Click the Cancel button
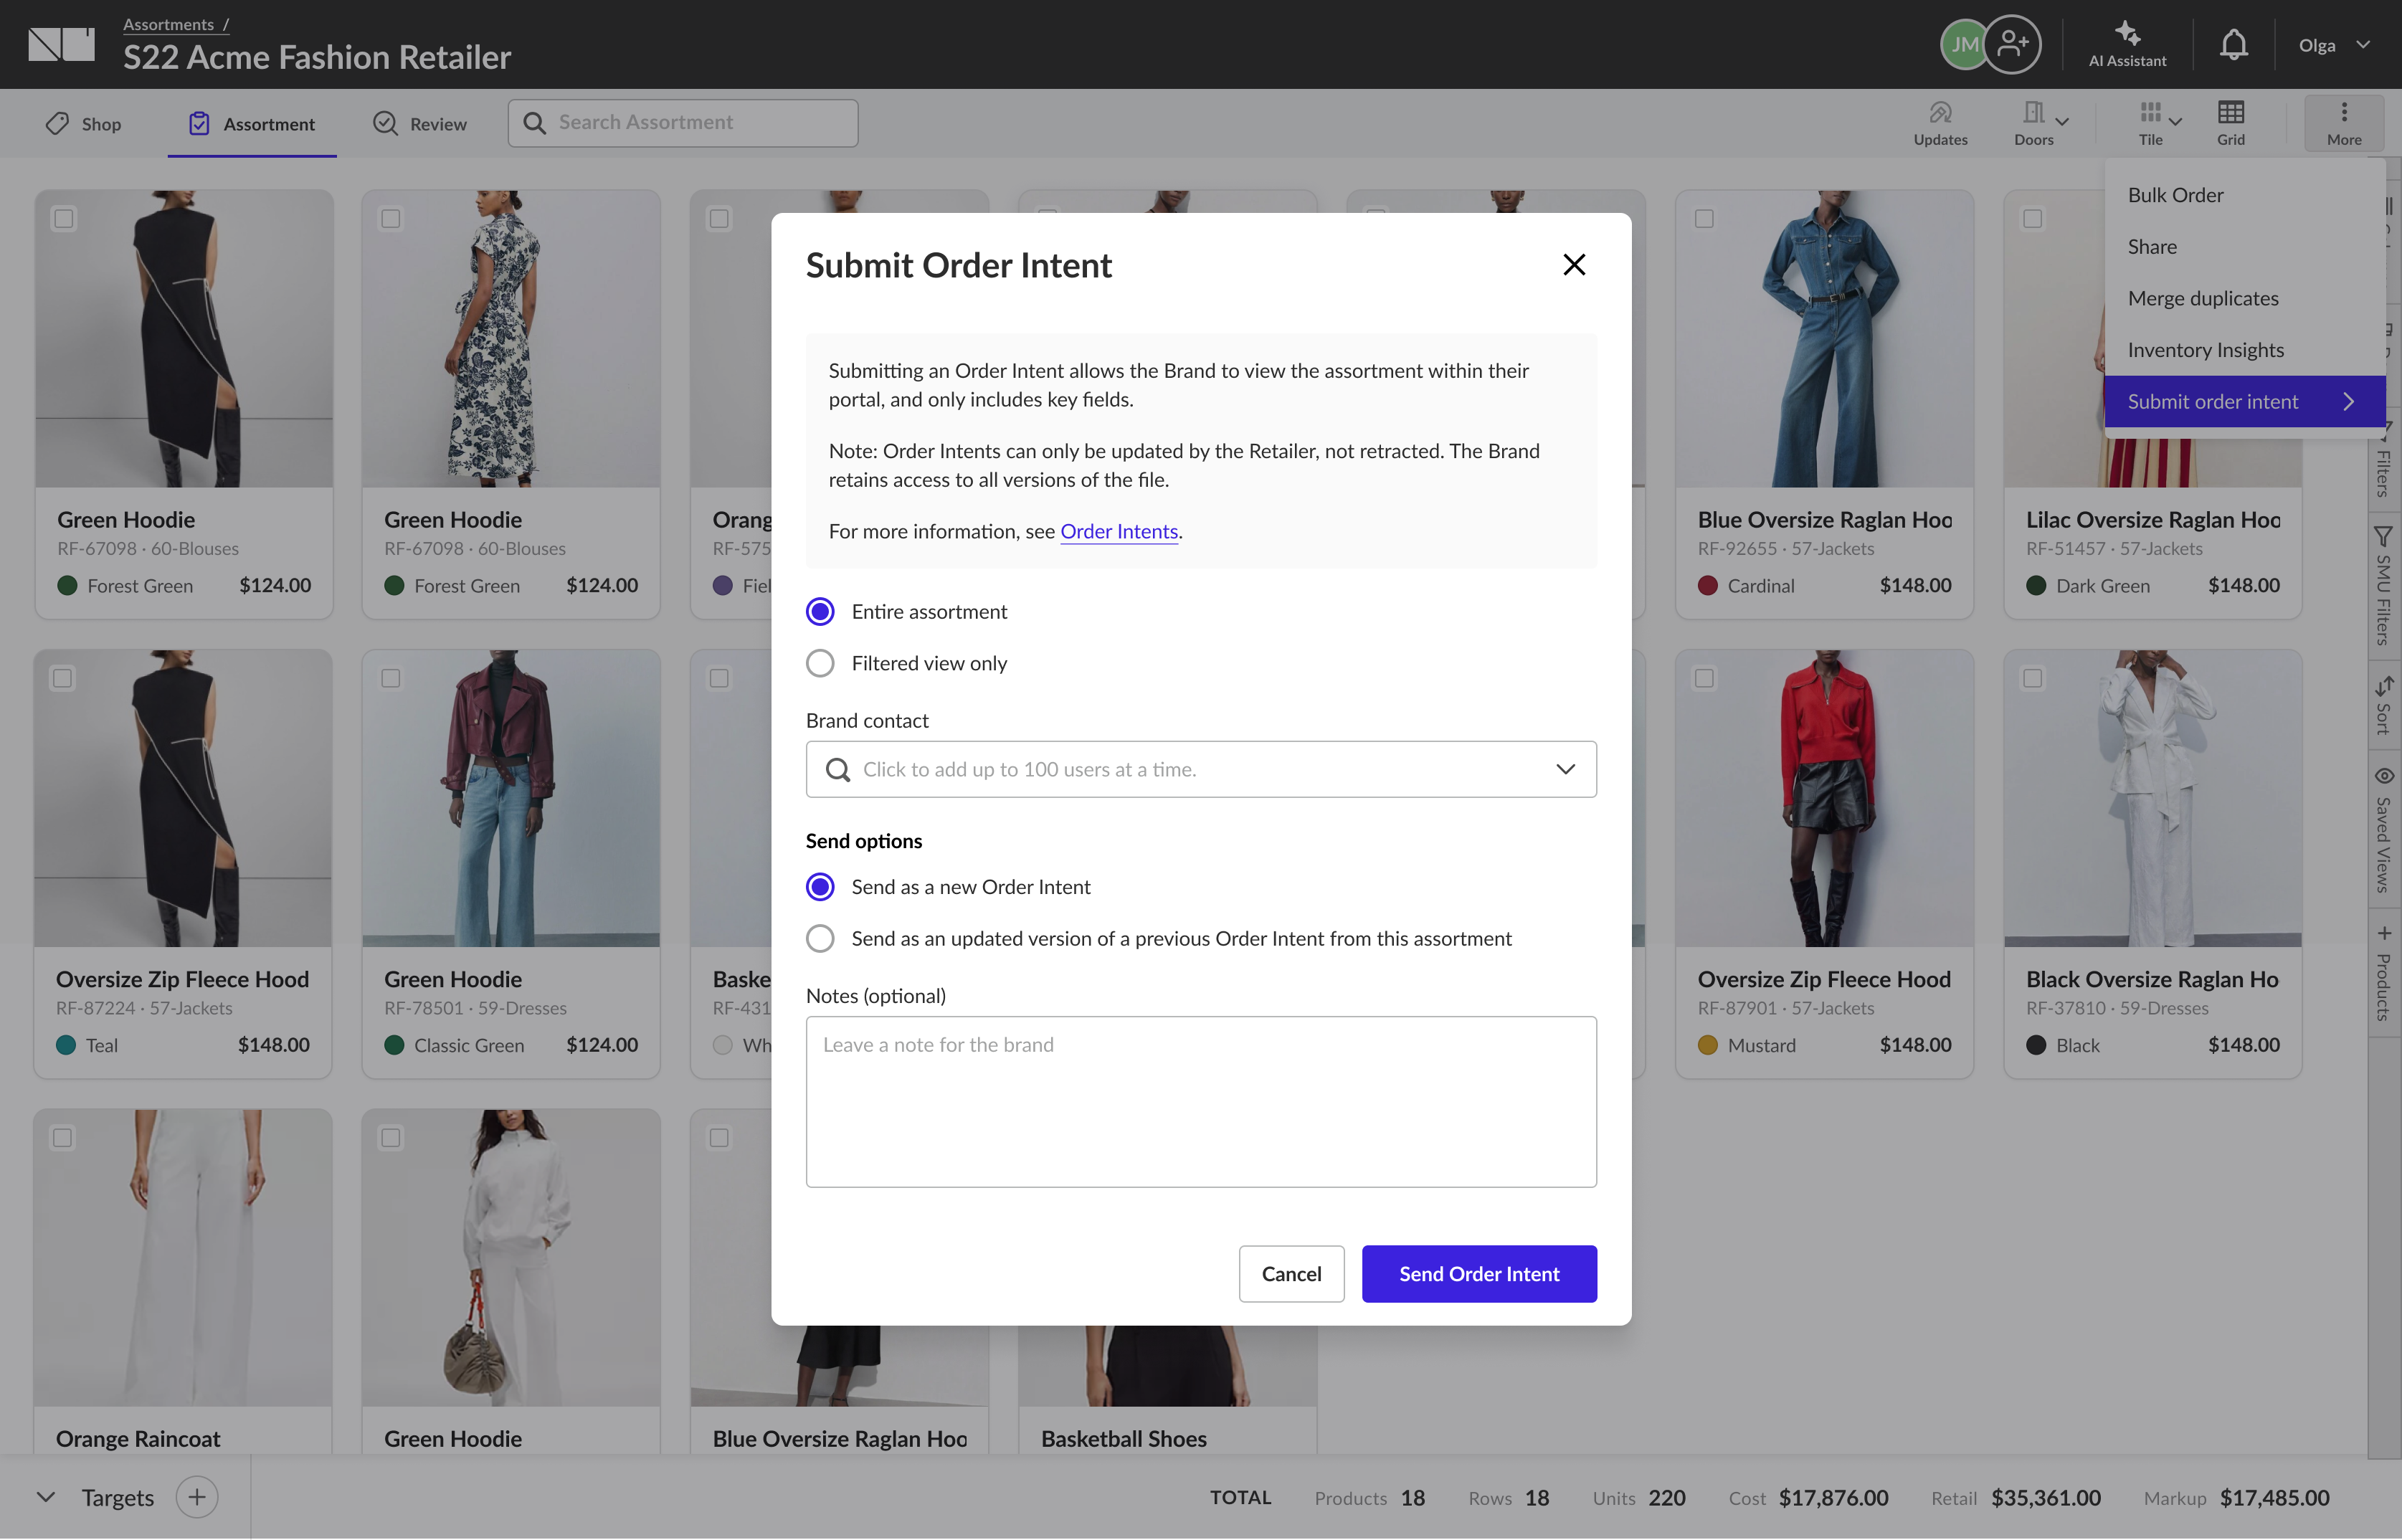Screen dimensions: 2402x1540 coord(1291,1273)
